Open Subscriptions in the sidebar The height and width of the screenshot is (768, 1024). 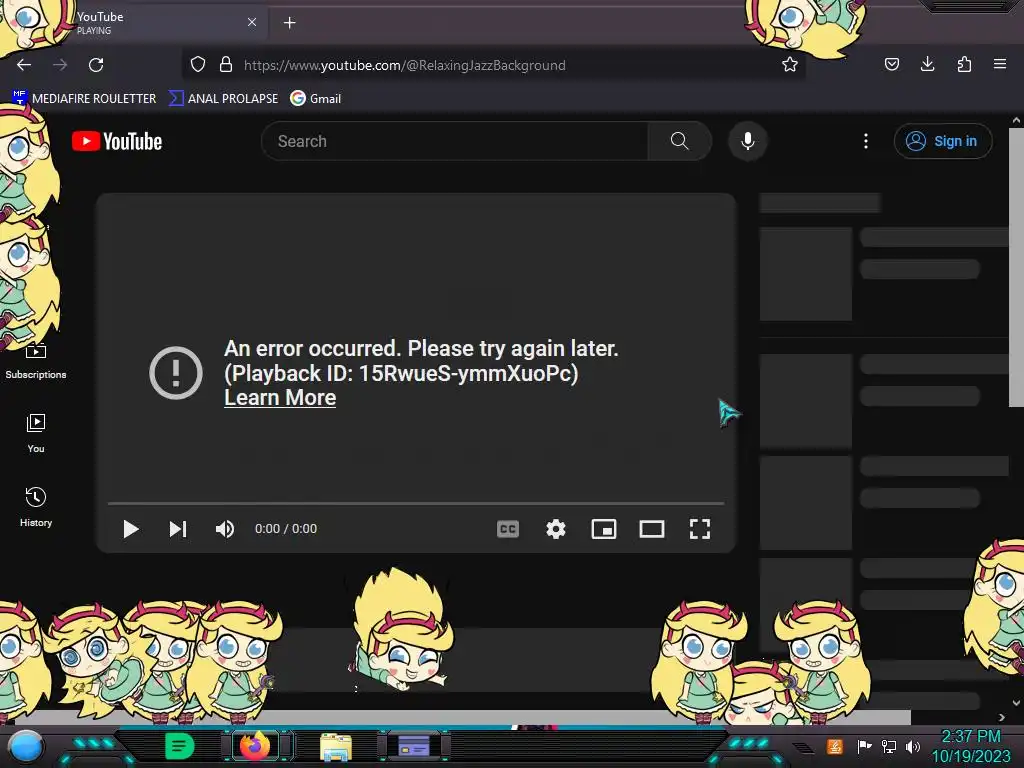click(x=36, y=360)
